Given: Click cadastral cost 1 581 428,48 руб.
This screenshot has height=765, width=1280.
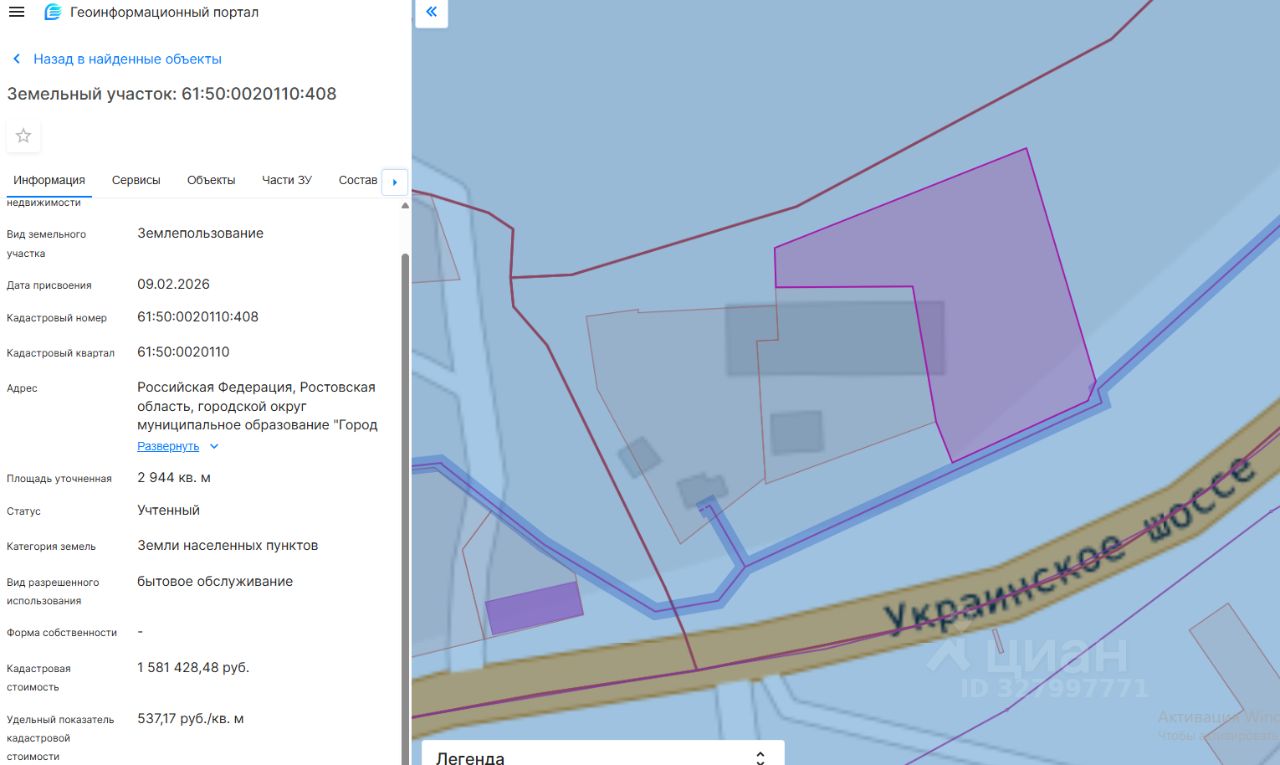Looking at the screenshot, I should (x=193, y=667).
